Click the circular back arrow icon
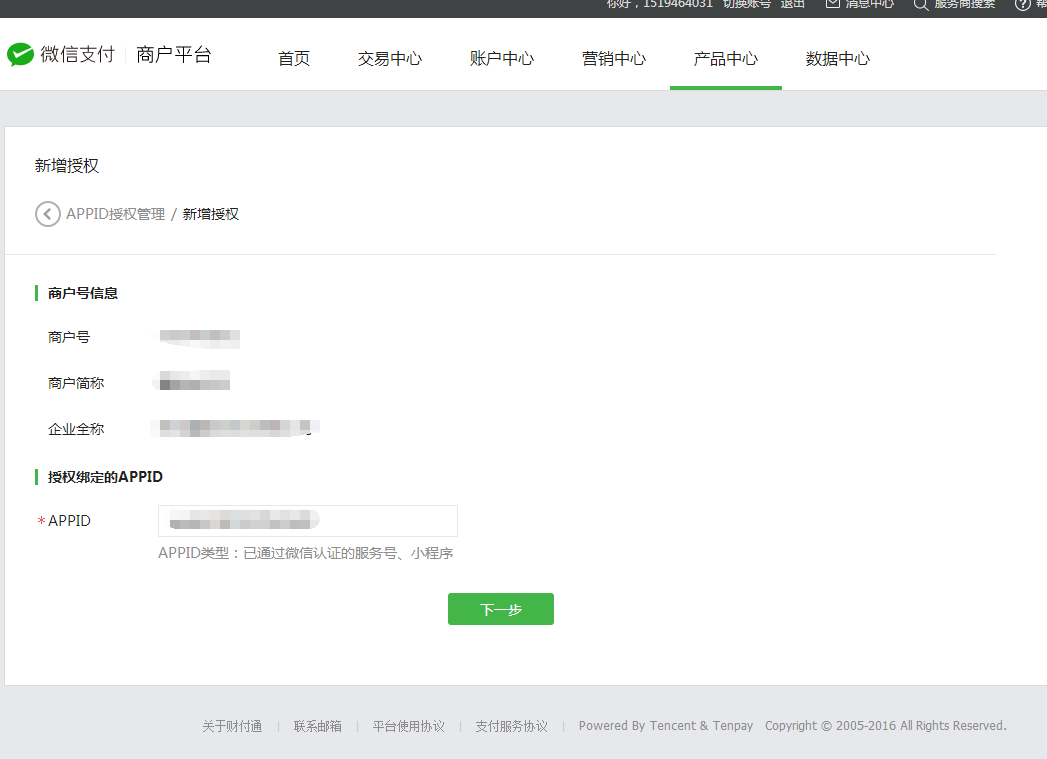The width and height of the screenshot is (1047, 759). (x=47, y=213)
